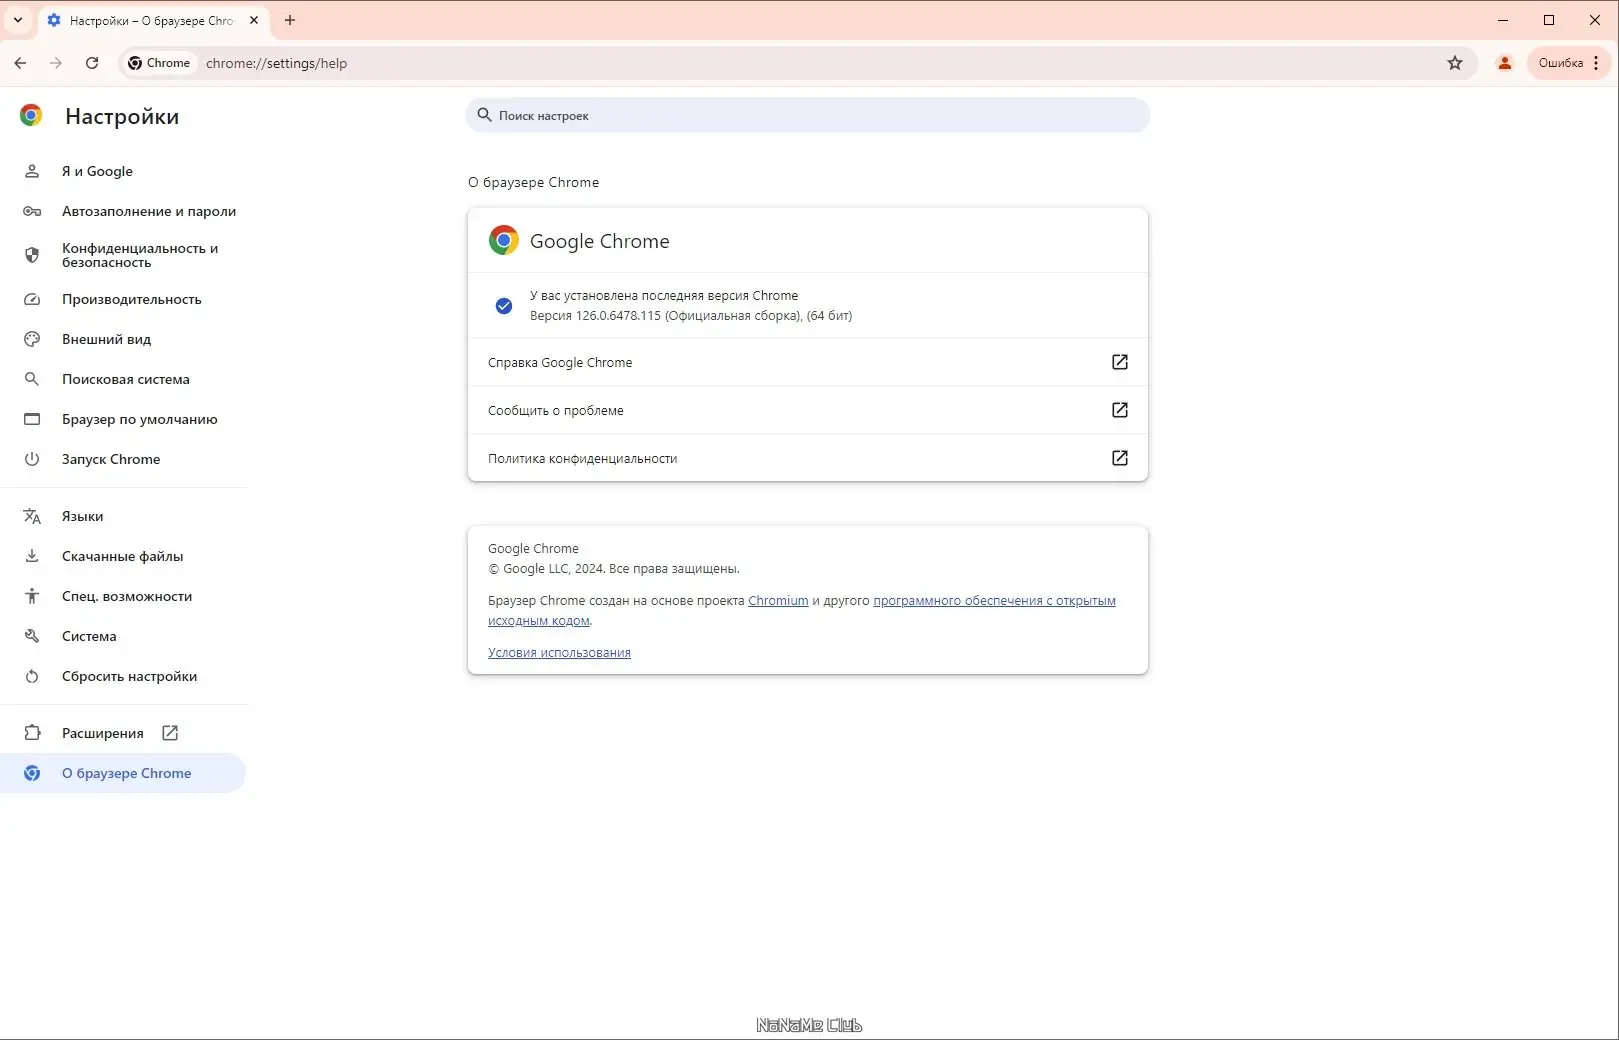Open Конфиденциальность и безопасность settings
Image resolution: width=1619 pixels, height=1040 pixels.
[x=123, y=255]
